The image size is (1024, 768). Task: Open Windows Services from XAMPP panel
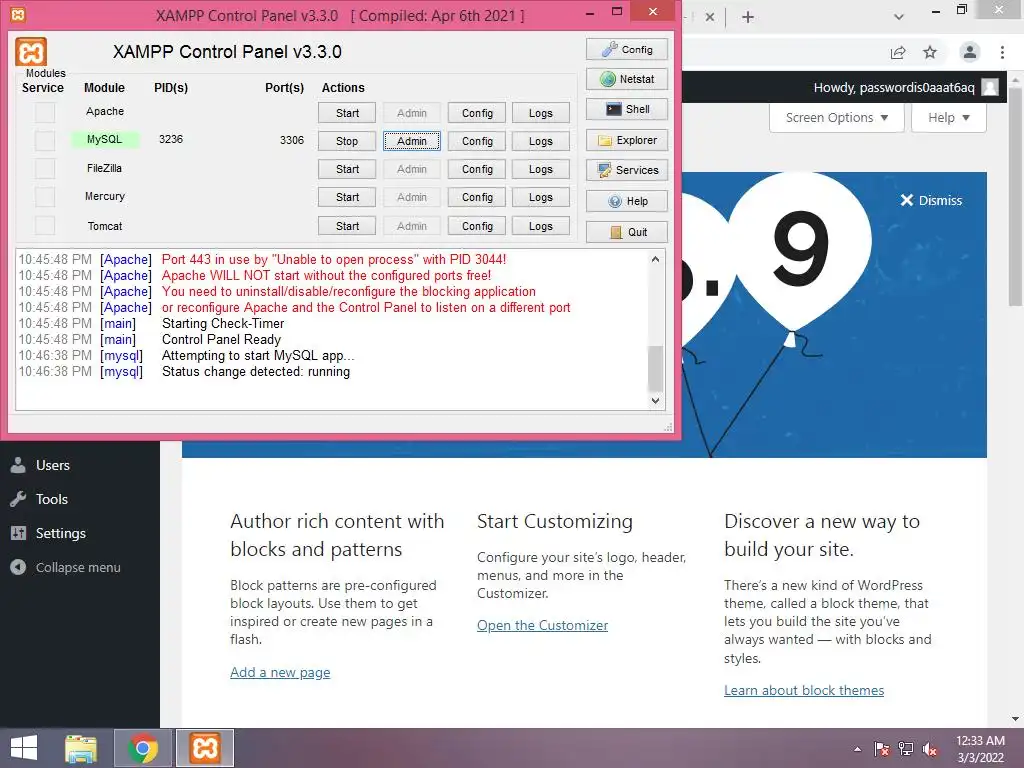tap(627, 170)
